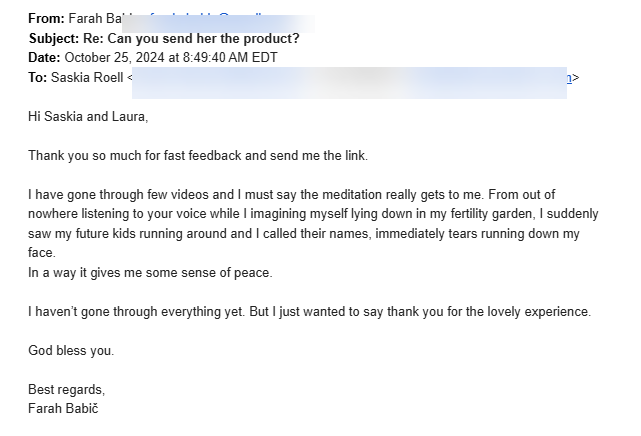Click the line 'In a way it gives me some sense of peace.'
This screenshot has height=436, width=641.
150,272
